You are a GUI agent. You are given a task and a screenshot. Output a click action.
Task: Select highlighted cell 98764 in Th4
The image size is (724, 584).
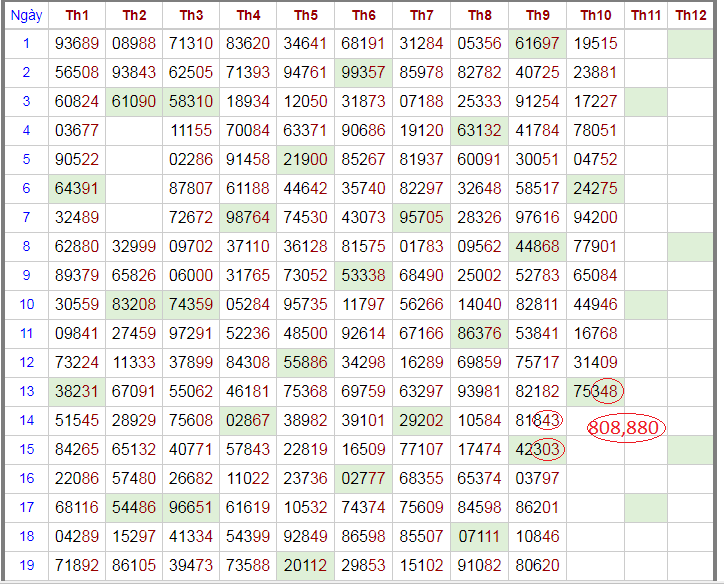[249, 217]
